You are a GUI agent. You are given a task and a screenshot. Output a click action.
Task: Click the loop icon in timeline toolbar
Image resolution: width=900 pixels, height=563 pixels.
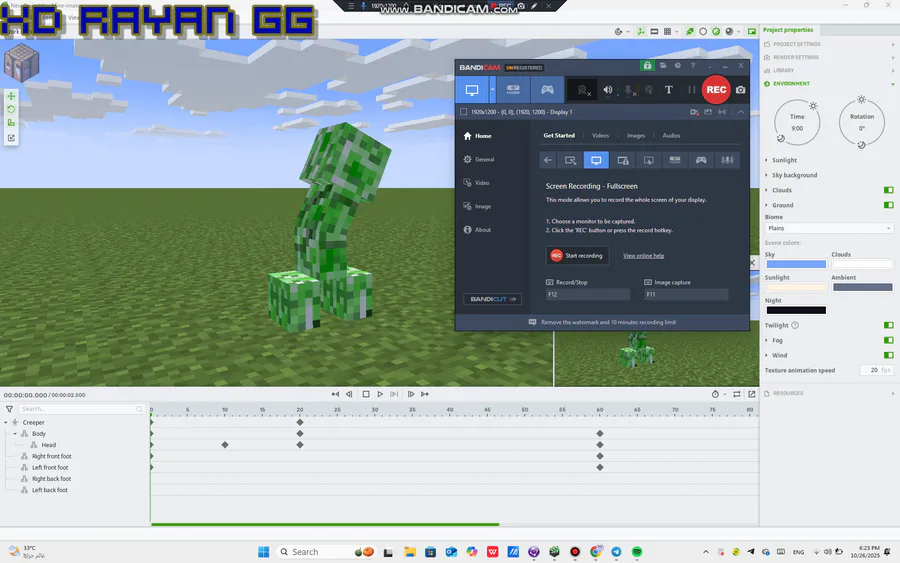pos(736,394)
